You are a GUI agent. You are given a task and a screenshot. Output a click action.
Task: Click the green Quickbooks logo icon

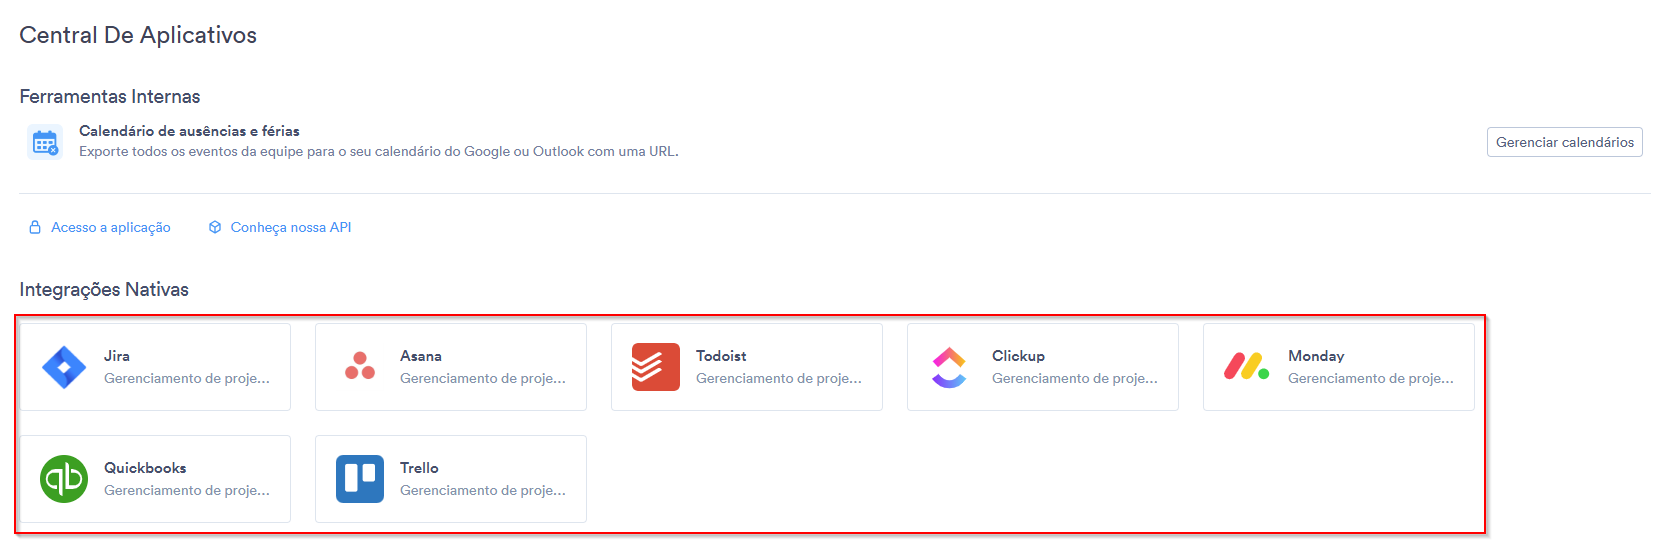pos(64,479)
